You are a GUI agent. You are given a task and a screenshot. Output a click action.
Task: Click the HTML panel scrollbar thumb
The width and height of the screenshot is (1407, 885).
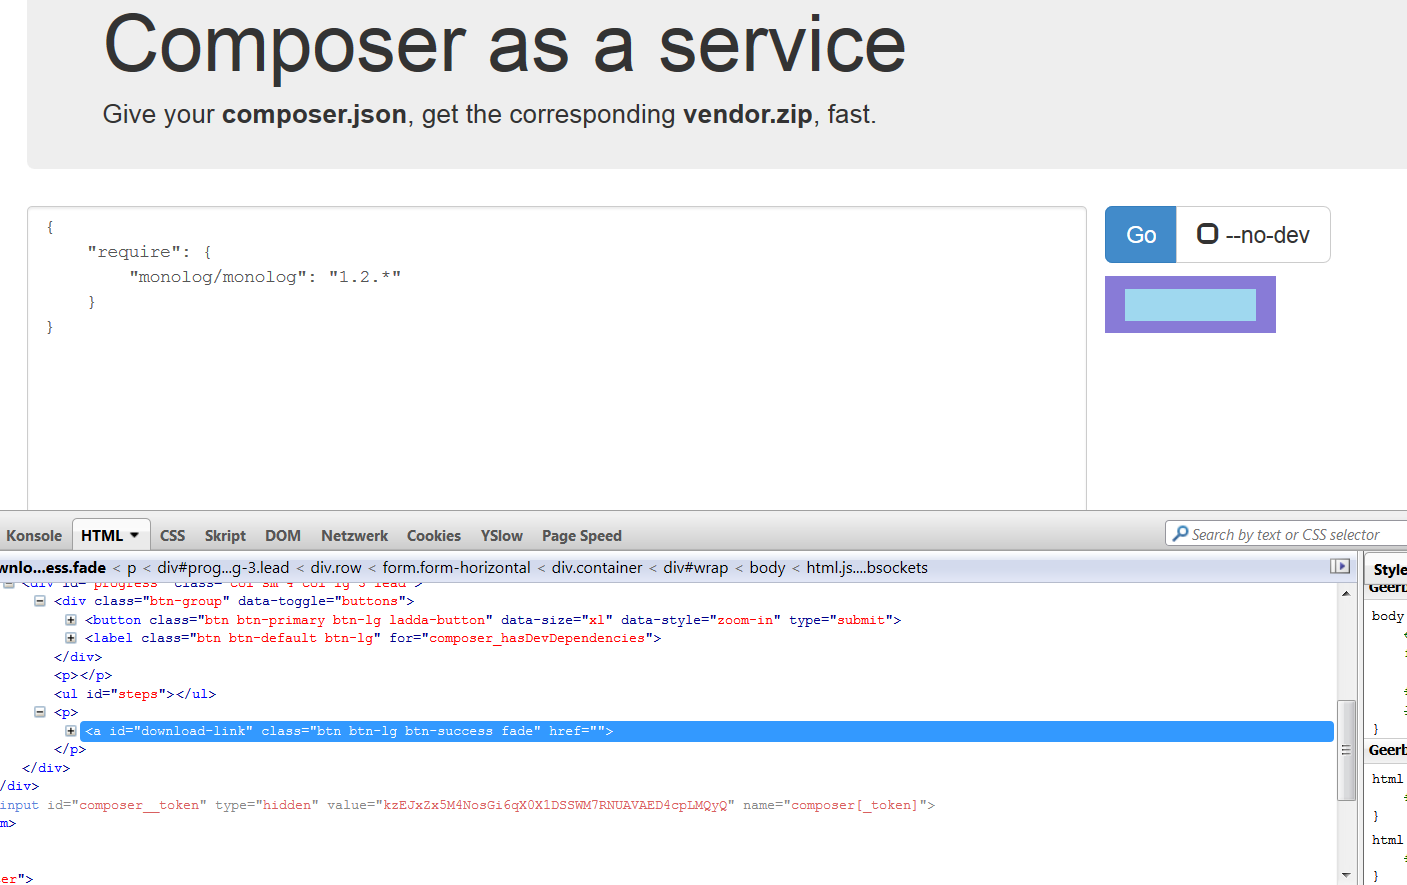click(x=1346, y=750)
